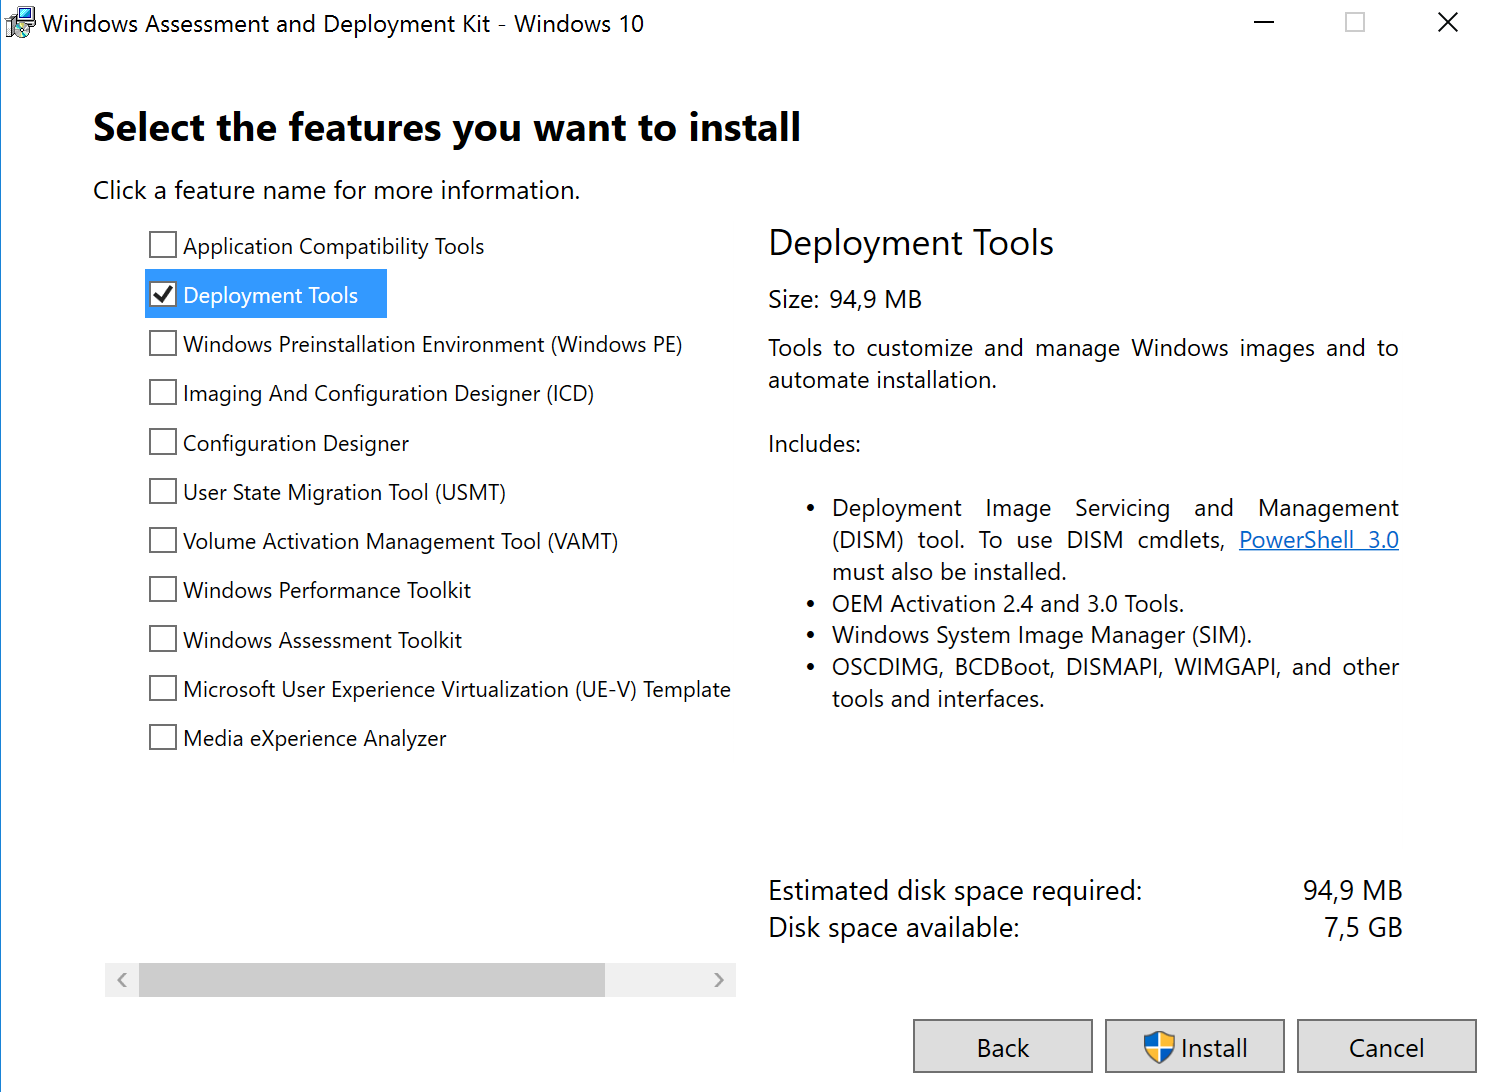Image resolution: width=1492 pixels, height=1092 pixels.
Task: Click the Back button
Action: (x=1003, y=1046)
